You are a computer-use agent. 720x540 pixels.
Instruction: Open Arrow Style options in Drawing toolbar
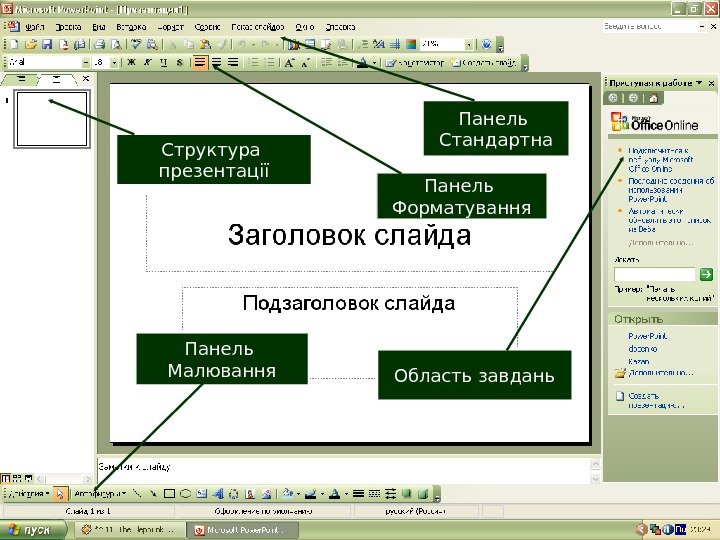(391, 494)
